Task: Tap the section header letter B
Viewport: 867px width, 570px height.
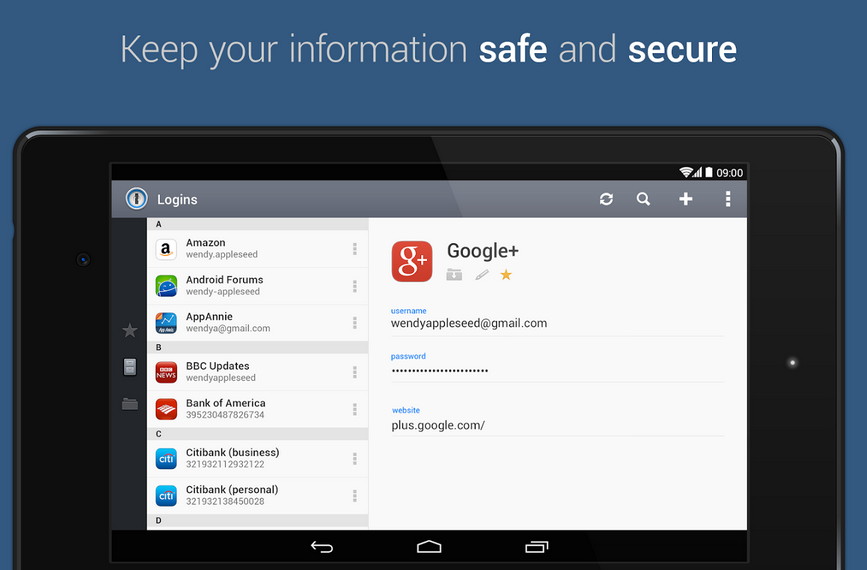Action: (159, 347)
